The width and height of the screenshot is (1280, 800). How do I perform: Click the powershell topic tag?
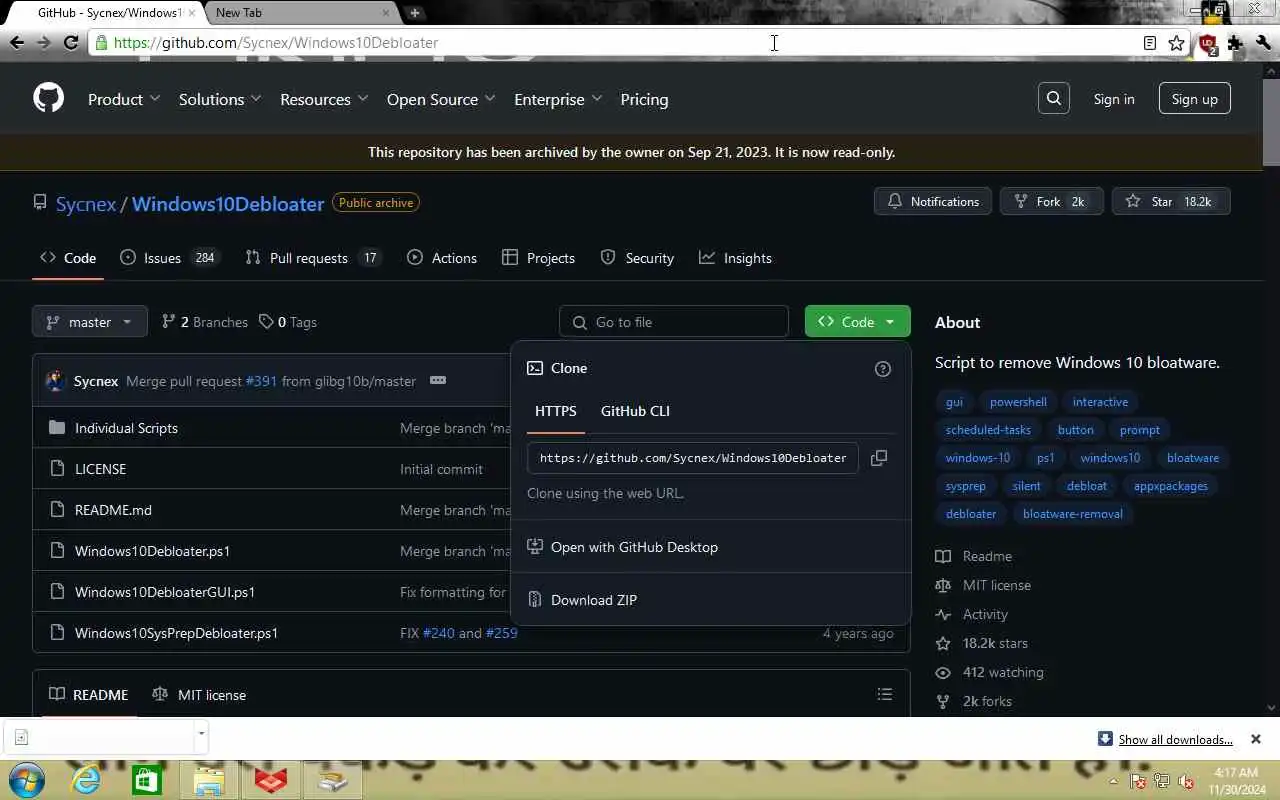[x=1018, y=402]
